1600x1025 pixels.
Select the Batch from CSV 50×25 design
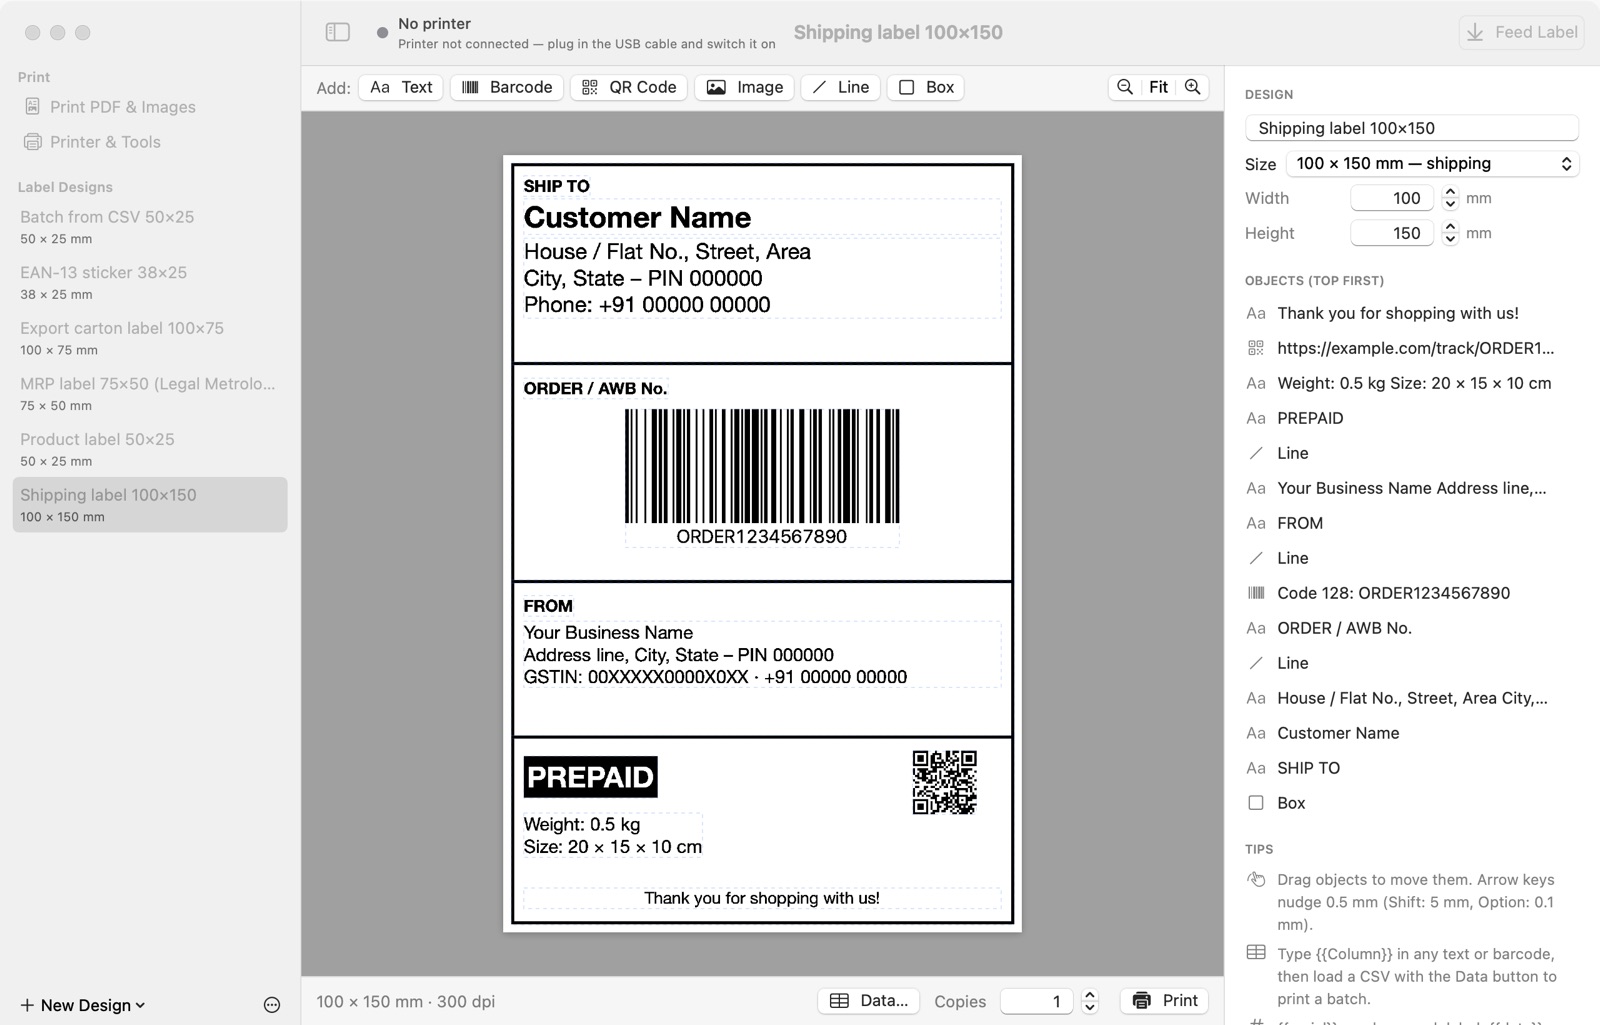click(x=150, y=227)
